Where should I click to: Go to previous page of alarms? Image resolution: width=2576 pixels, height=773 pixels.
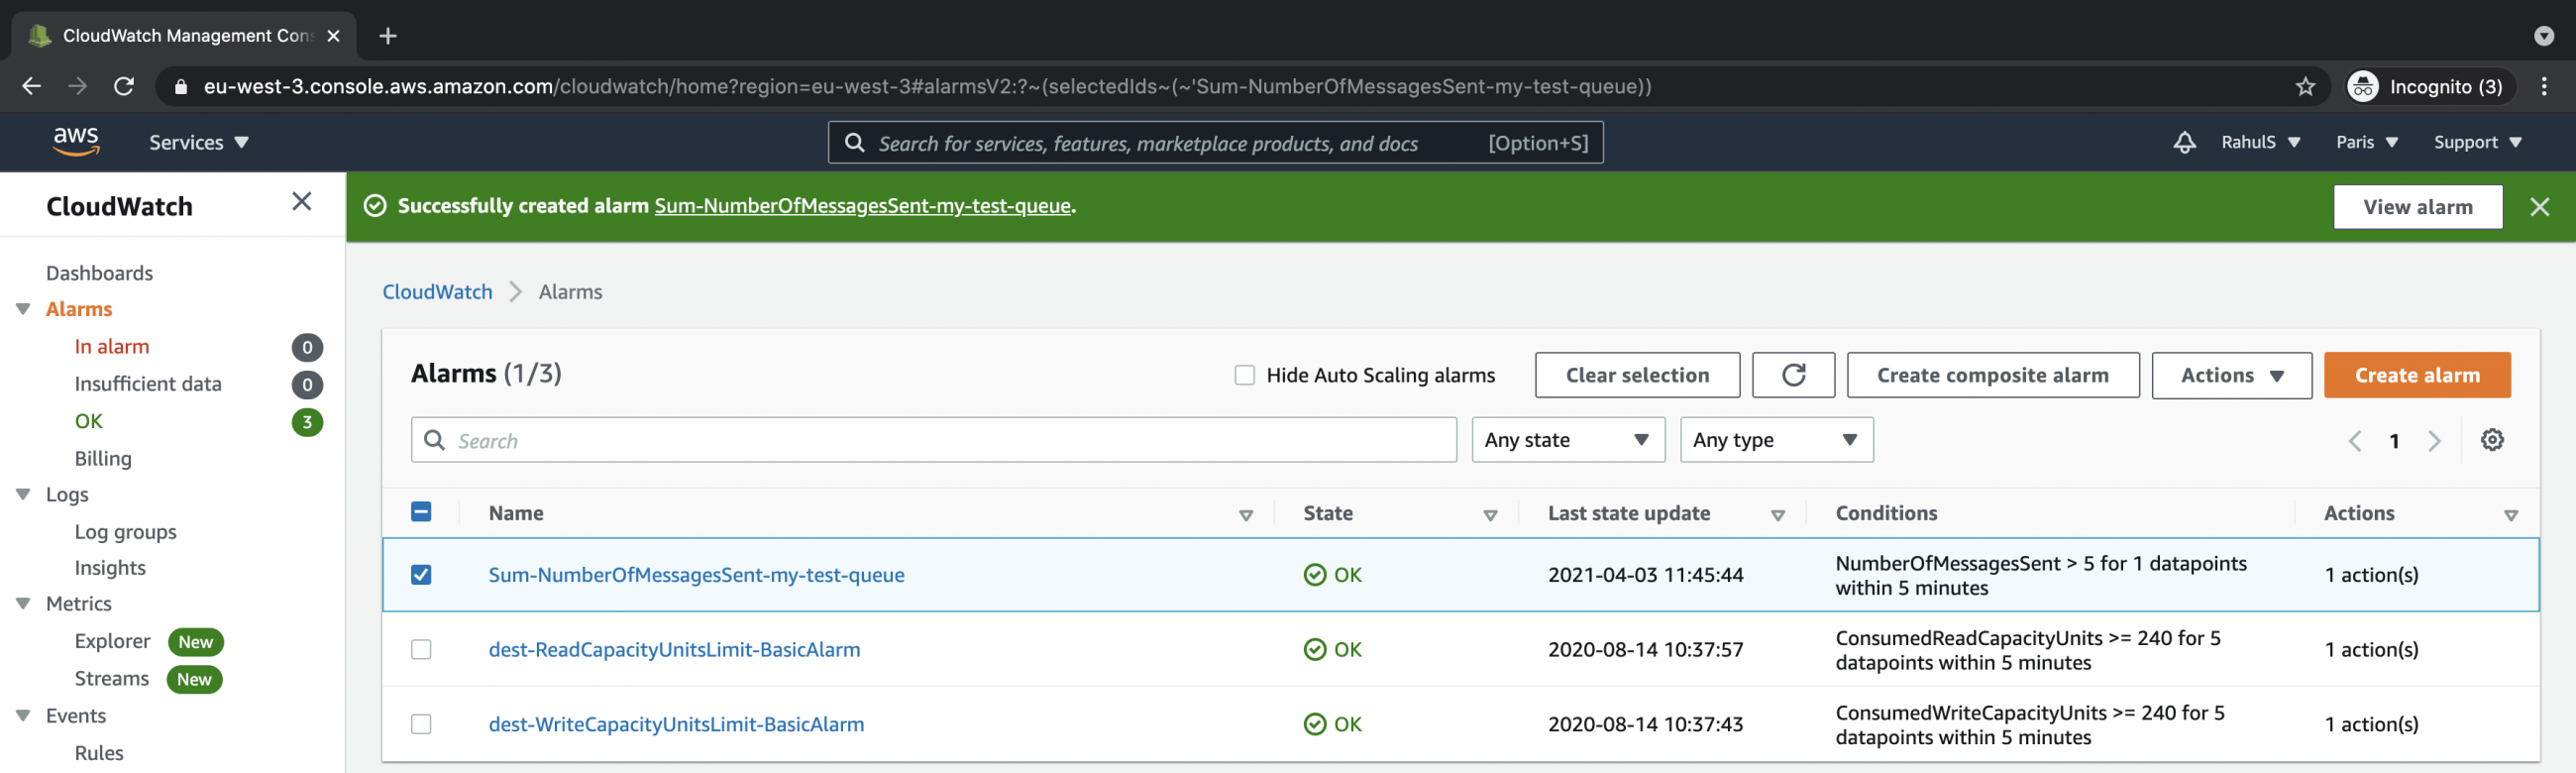pyautogui.click(x=2354, y=440)
